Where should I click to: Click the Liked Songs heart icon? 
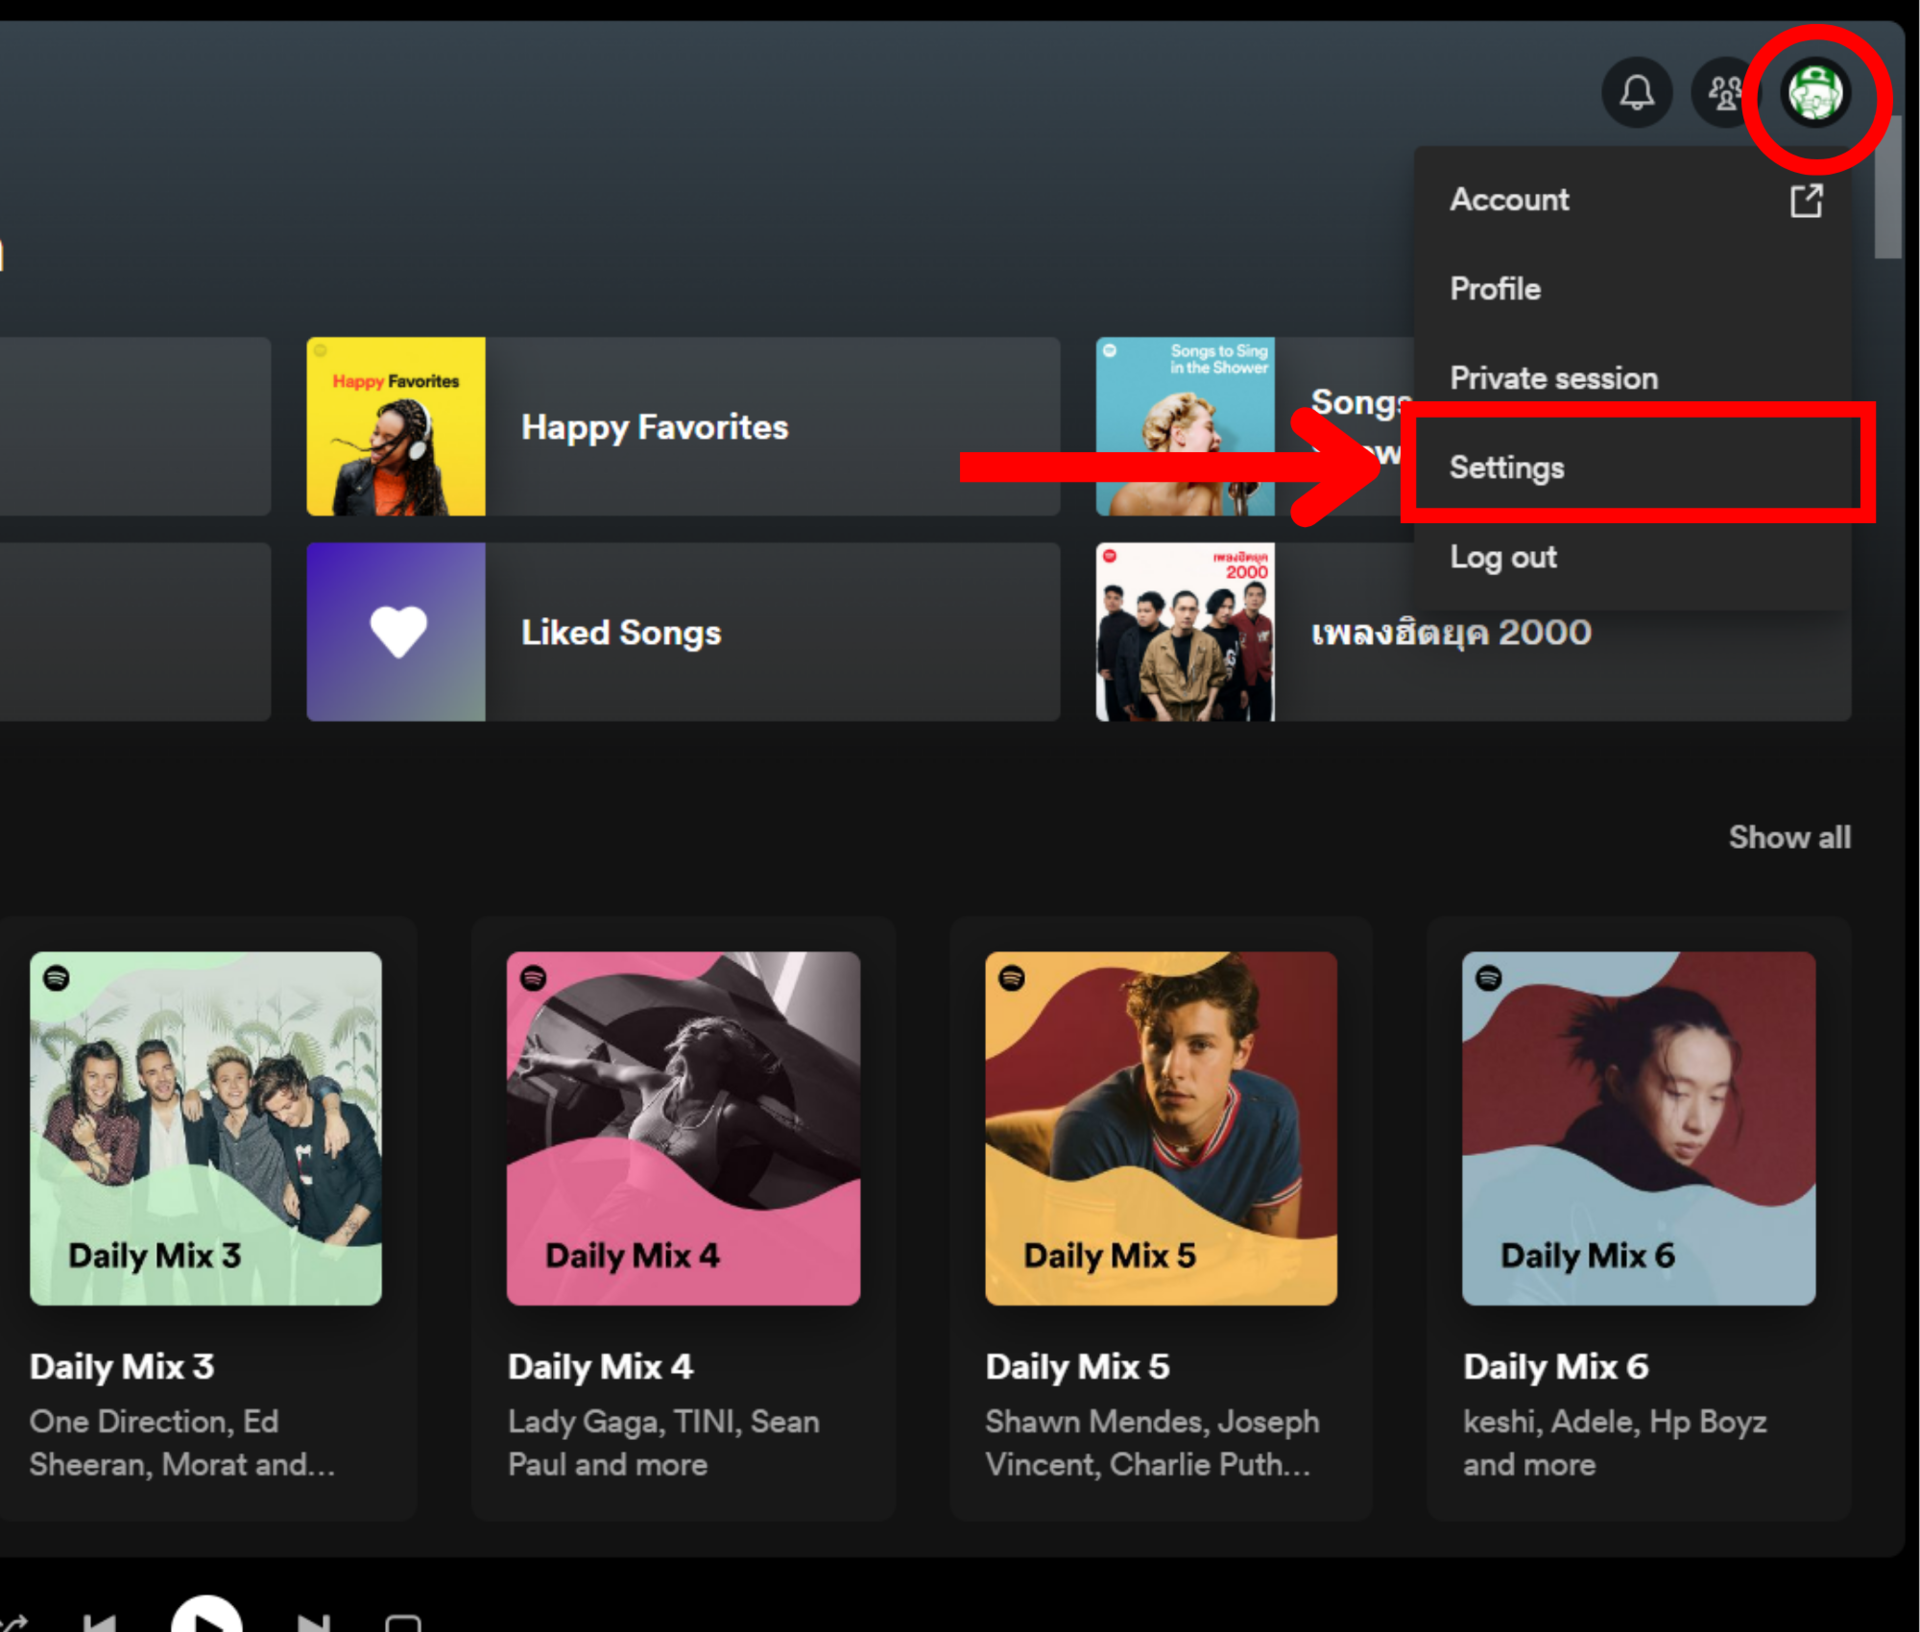pos(397,632)
